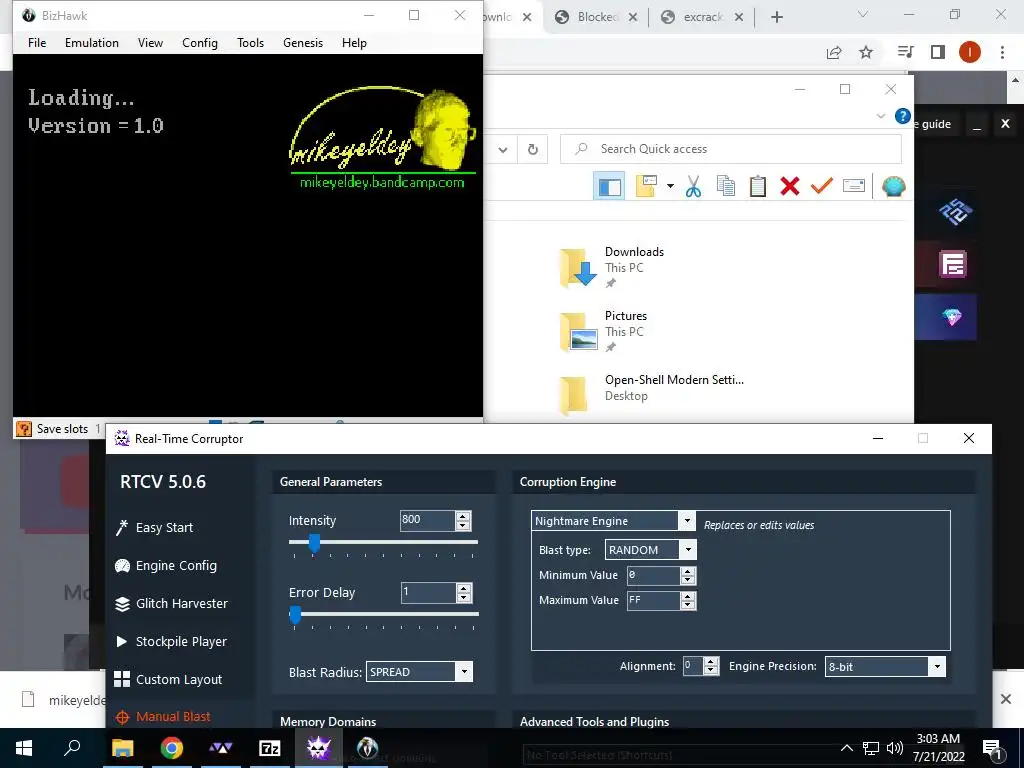
Task: Click the Paste clipboard icon in Explorer
Action: 758,186
